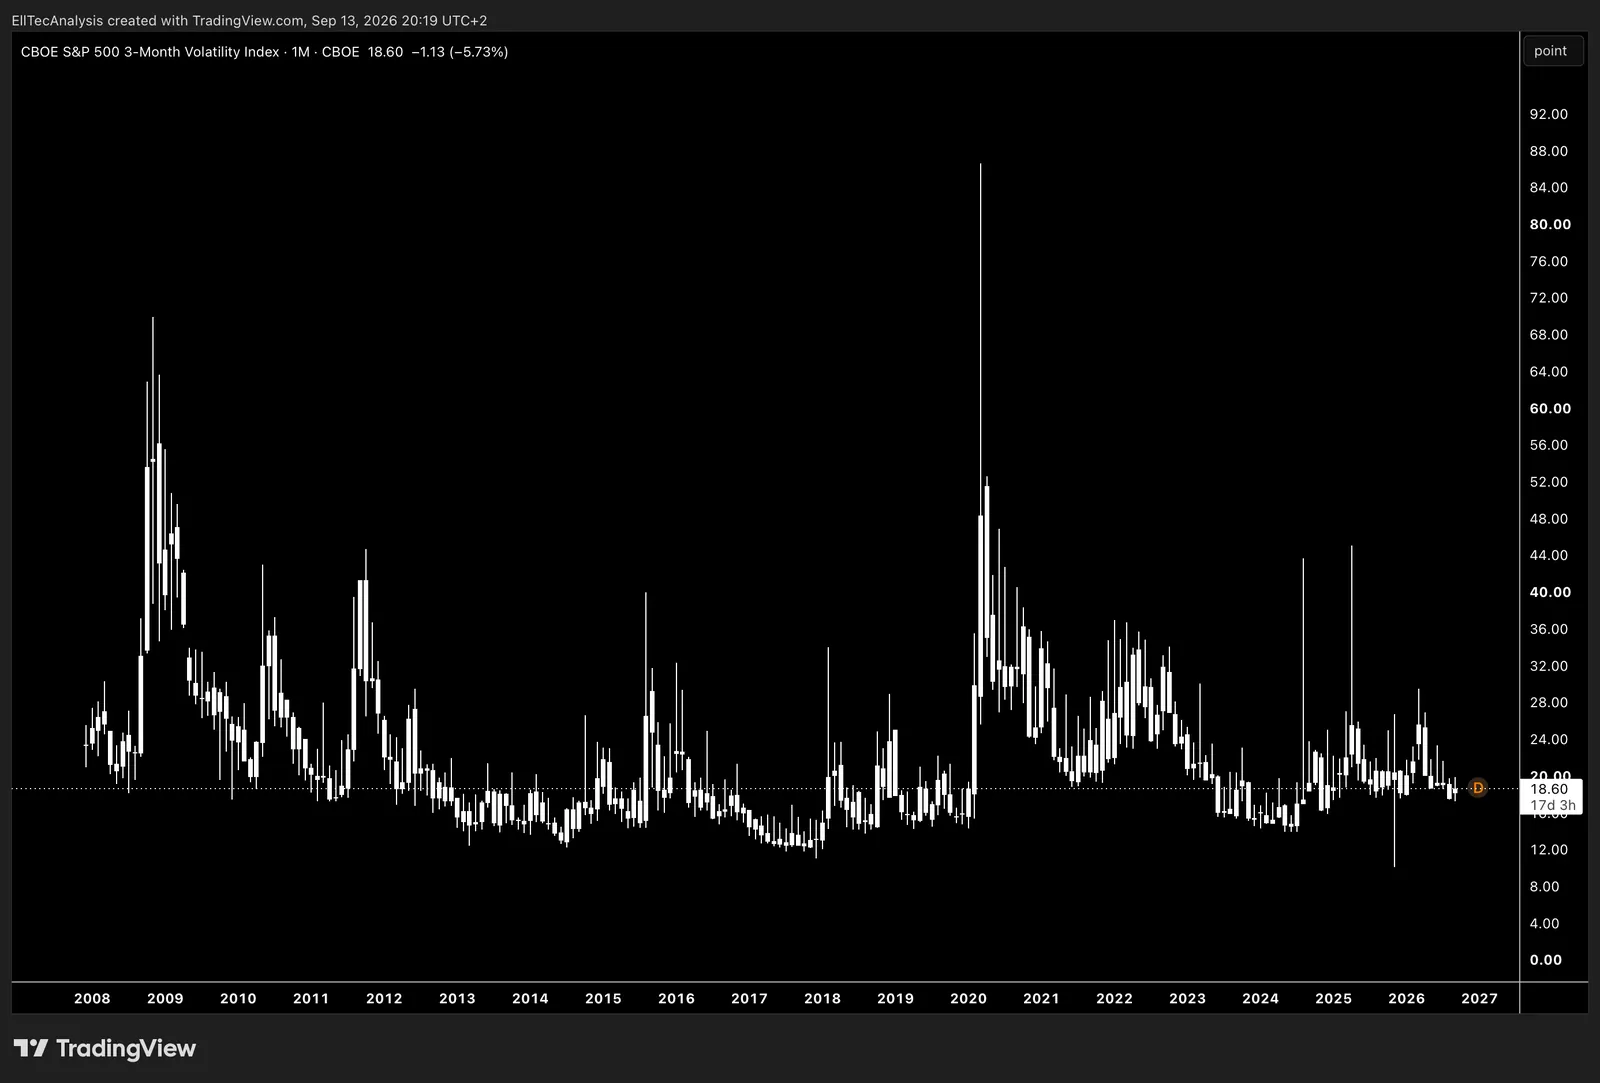This screenshot has width=1600, height=1083.
Task: Click the "CBOE S&P 500 3-Month Volatility Index" title
Action: 150,52
